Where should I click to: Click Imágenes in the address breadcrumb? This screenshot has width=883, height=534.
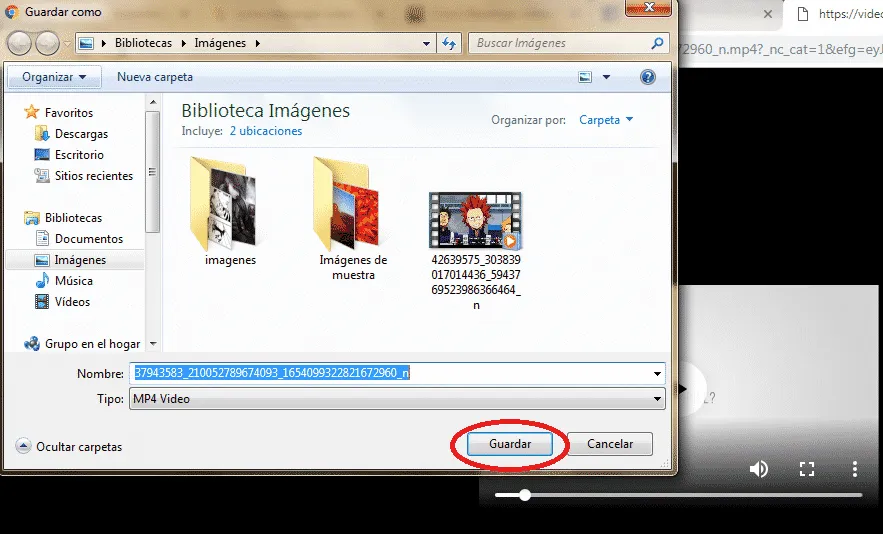tap(220, 43)
